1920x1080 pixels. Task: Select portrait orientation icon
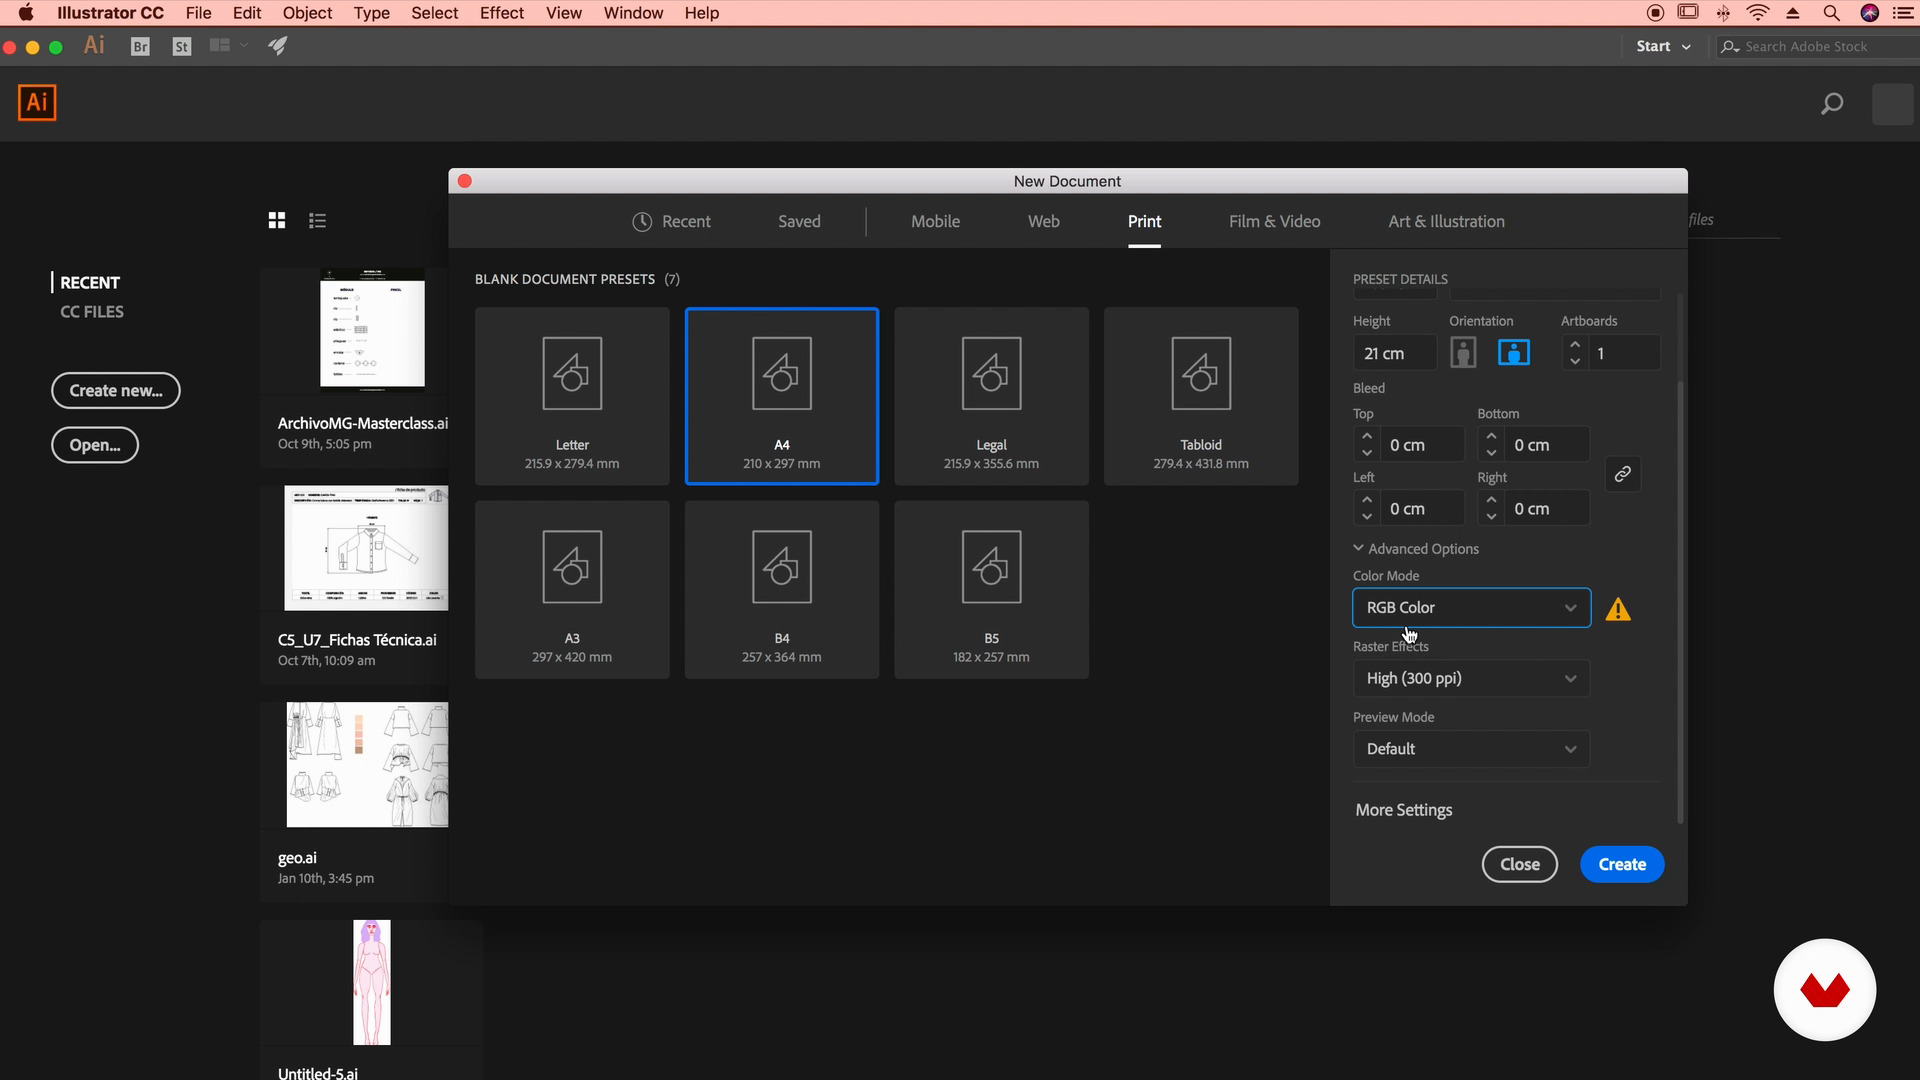pyautogui.click(x=1463, y=353)
